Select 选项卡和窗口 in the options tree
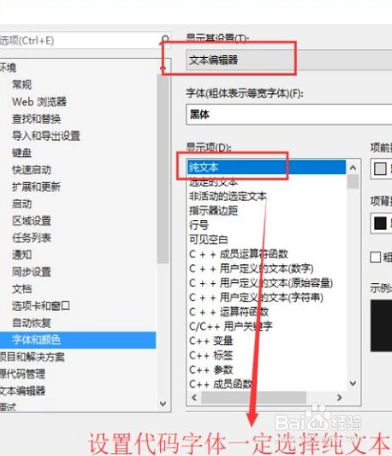Screen dimensions: 392x456 (x=41, y=306)
